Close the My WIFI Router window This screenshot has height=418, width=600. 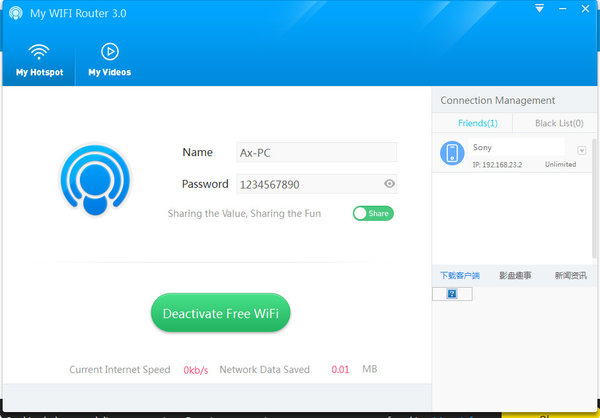coord(585,8)
